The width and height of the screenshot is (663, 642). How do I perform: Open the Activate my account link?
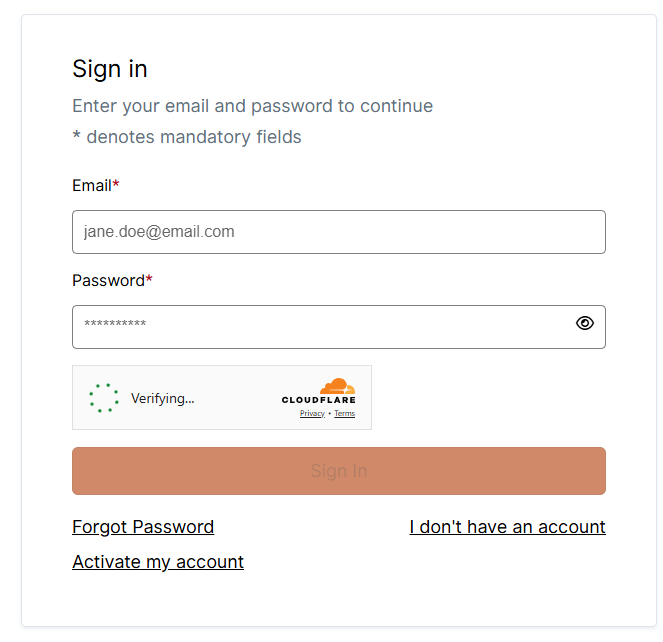pyautogui.click(x=158, y=562)
